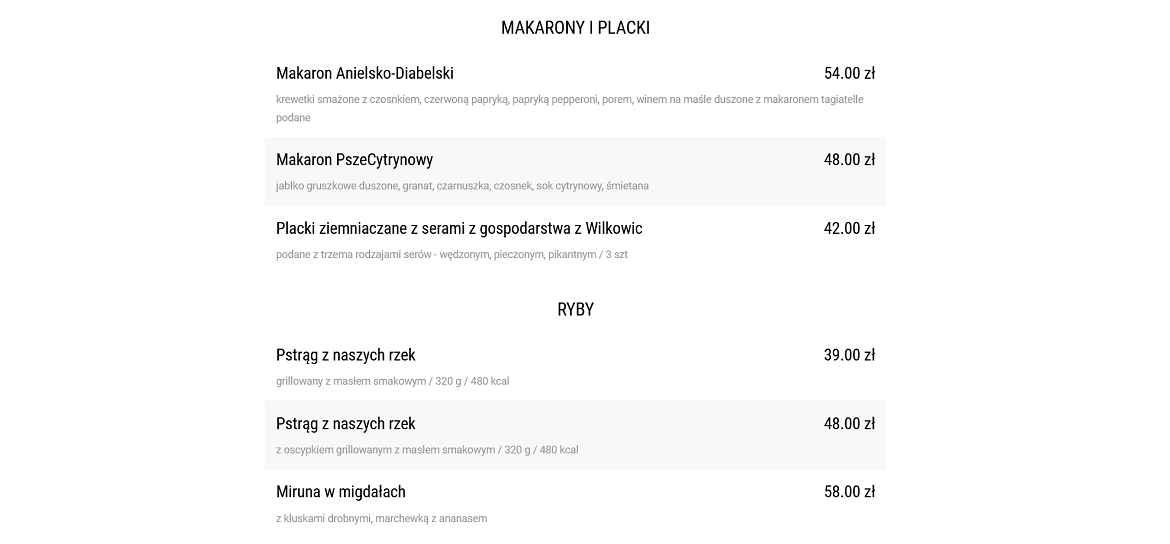Click the z kluskami drobnymi description
The width and height of the screenshot is (1170, 544).
[381, 519]
